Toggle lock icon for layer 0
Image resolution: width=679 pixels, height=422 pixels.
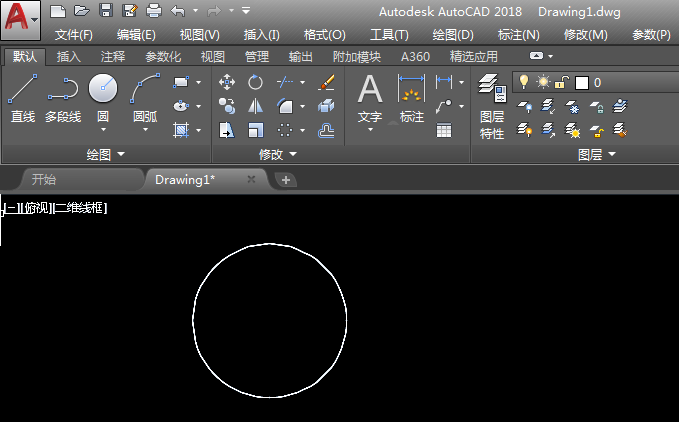(x=562, y=82)
